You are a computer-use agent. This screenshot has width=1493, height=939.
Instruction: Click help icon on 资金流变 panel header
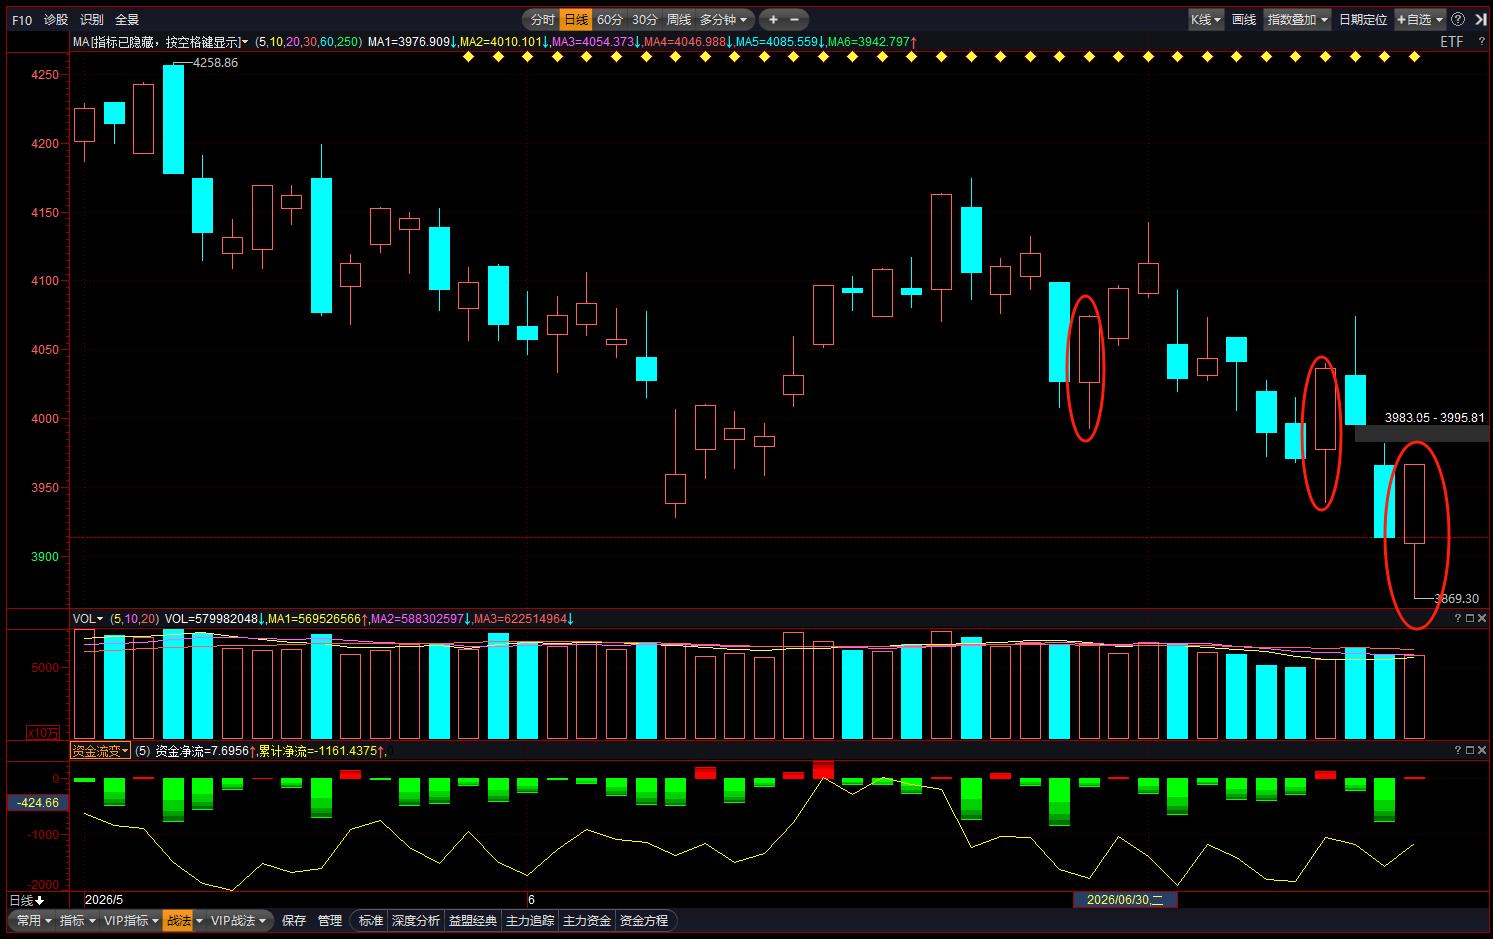point(1458,750)
